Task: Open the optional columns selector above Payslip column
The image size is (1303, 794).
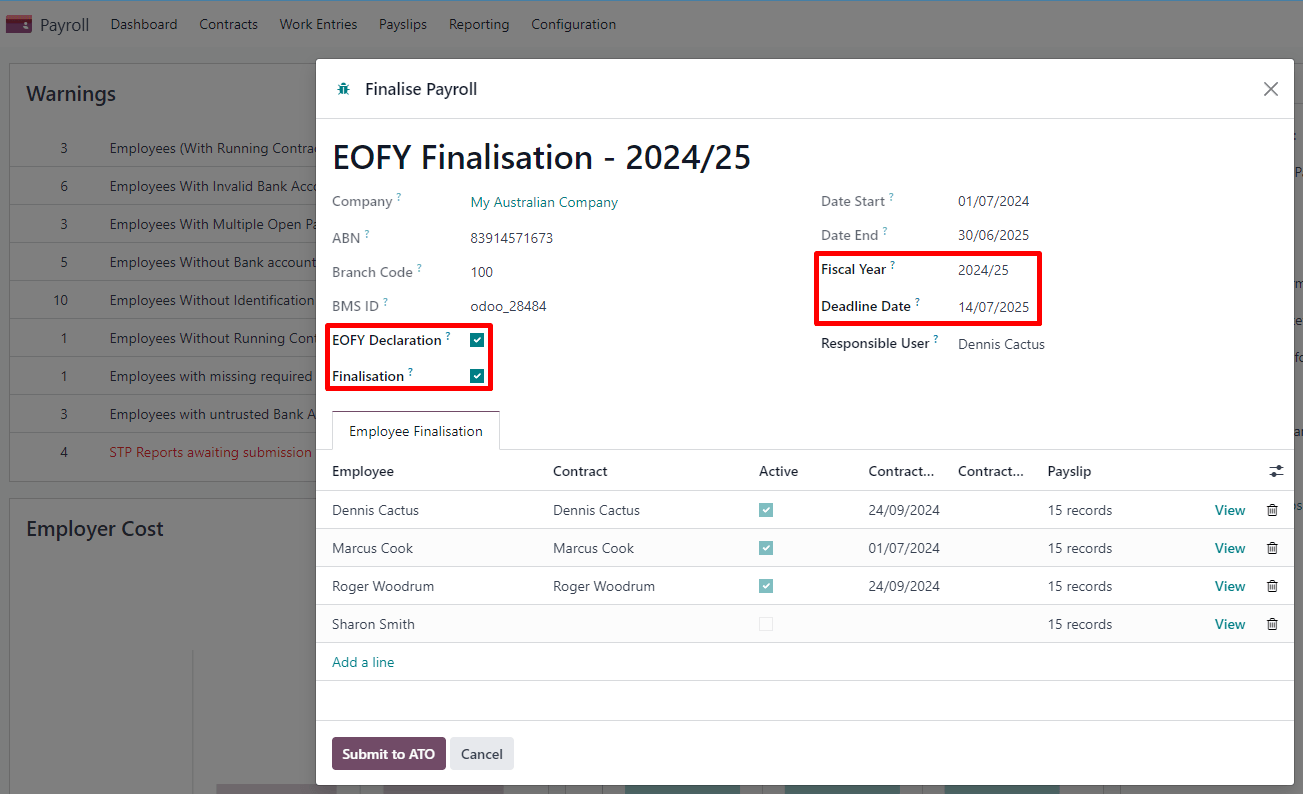Action: click(1276, 471)
